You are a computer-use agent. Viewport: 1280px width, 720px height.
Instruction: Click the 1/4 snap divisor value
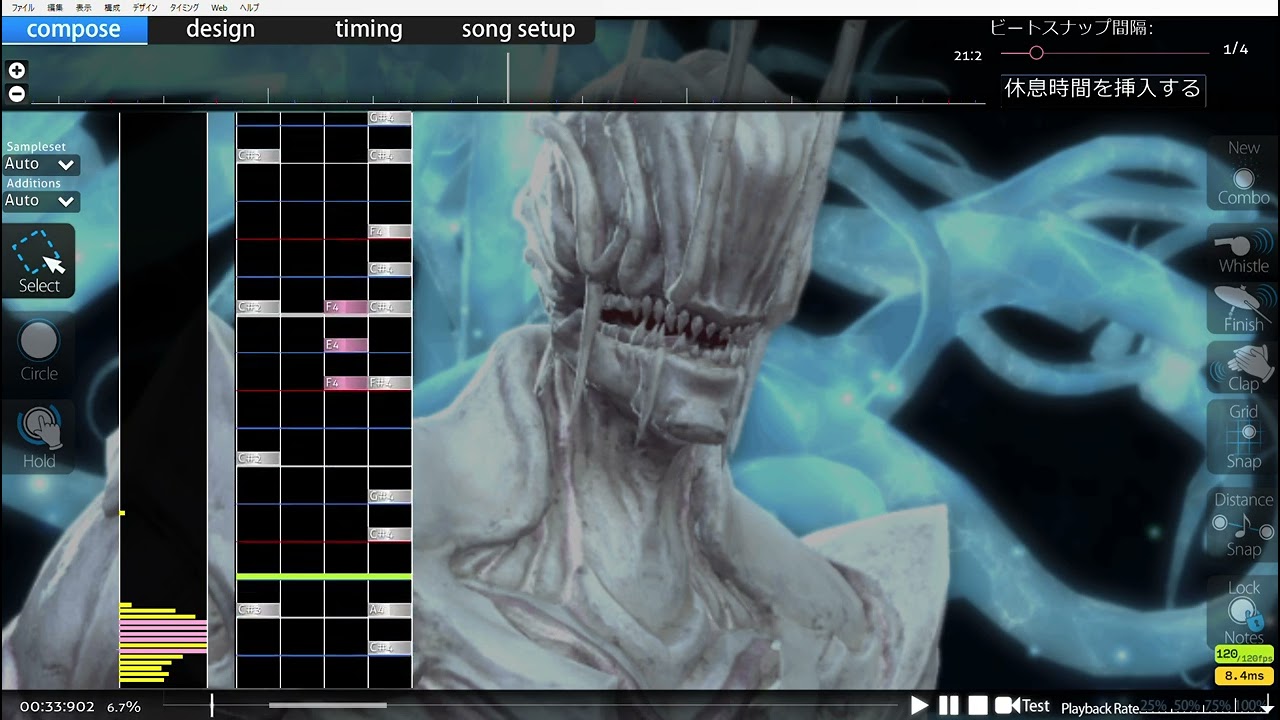coord(1236,49)
